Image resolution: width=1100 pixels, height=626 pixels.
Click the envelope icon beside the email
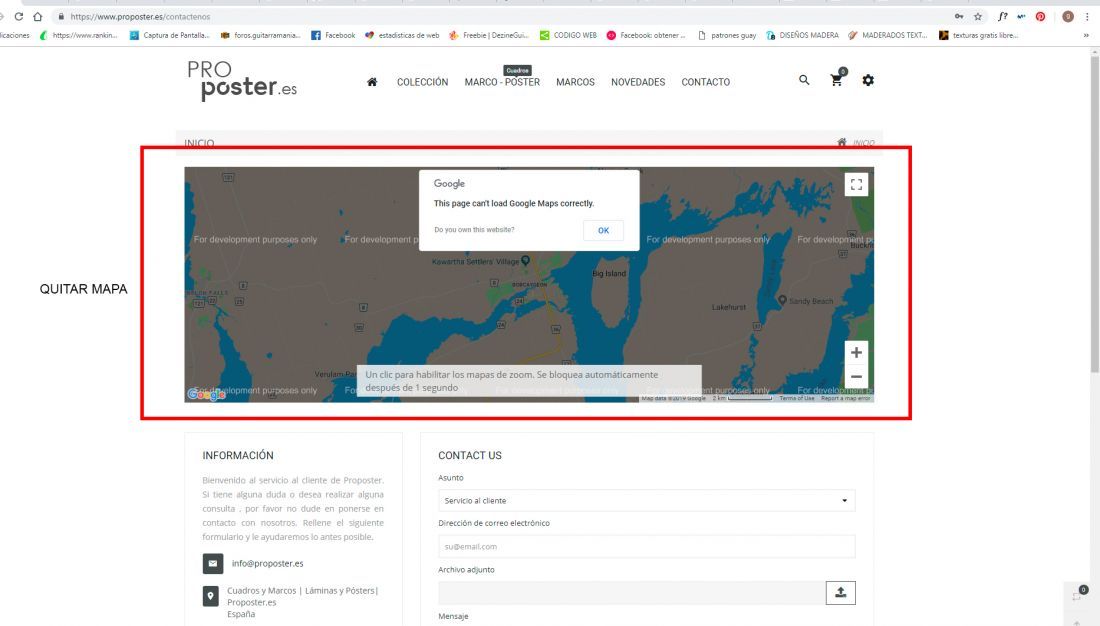tap(213, 563)
